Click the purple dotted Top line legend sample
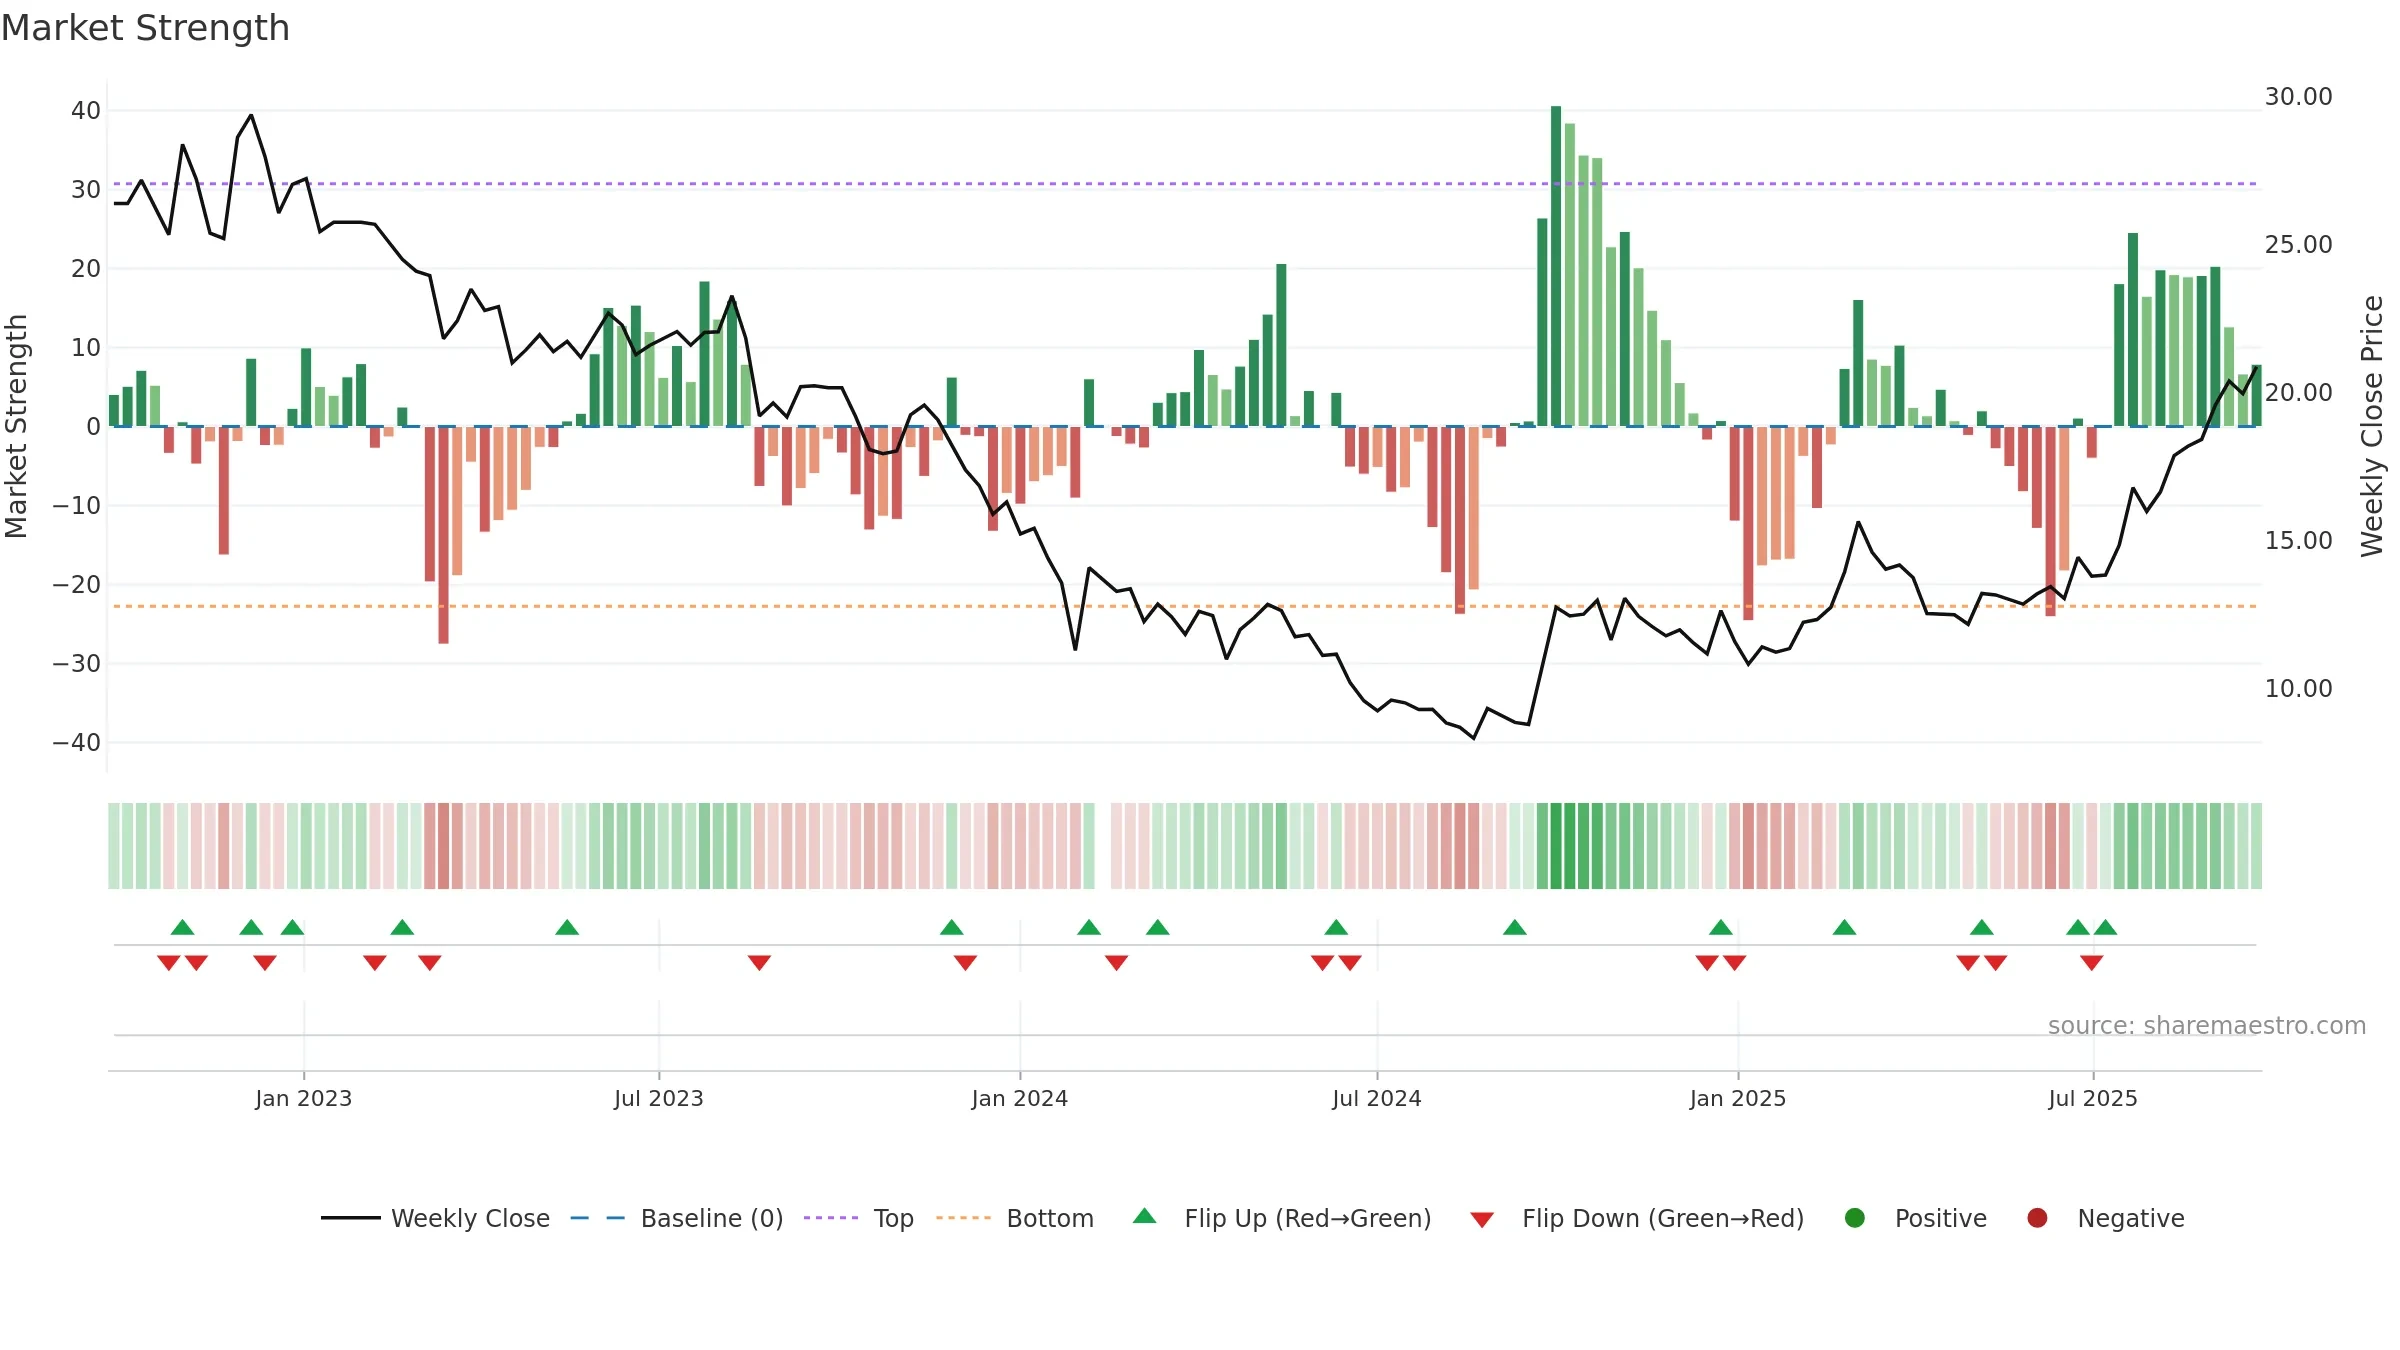 click(831, 1218)
